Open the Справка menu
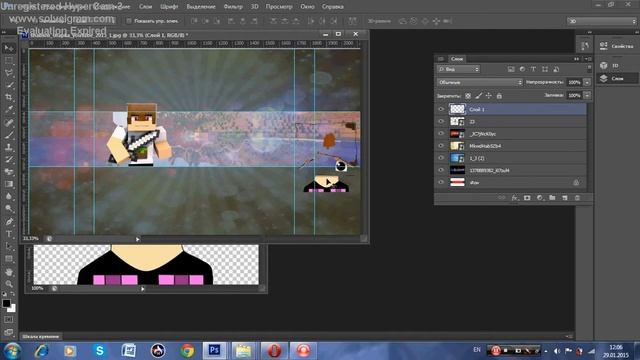This screenshot has height=360, width=640. [x=333, y=7]
